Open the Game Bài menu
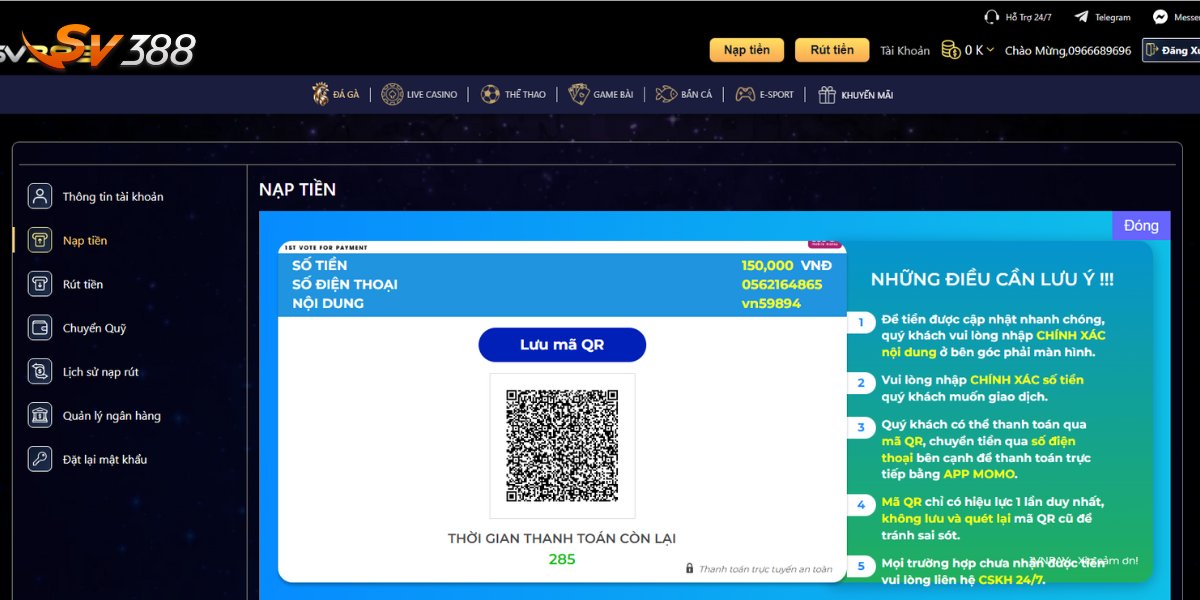Image resolution: width=1200 pixels, height=600 pixels. [600, 94]
